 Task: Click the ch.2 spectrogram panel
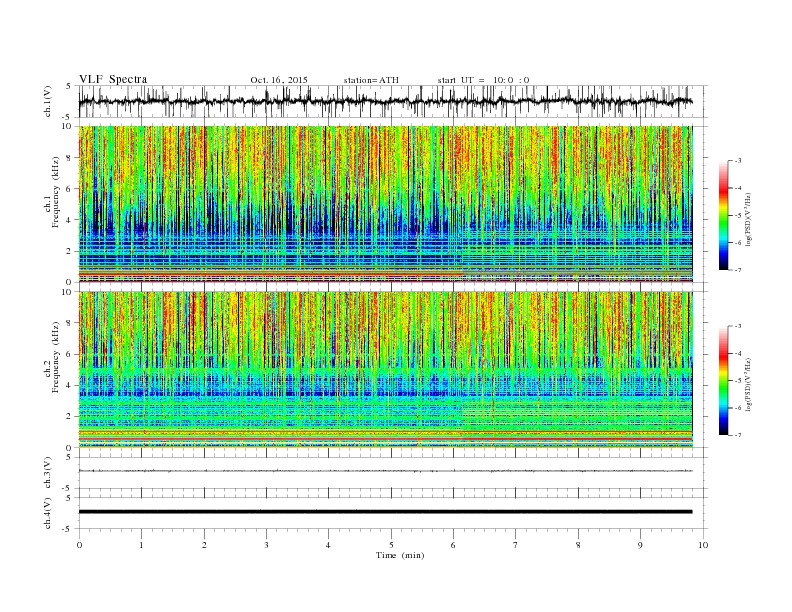point(385,369)
